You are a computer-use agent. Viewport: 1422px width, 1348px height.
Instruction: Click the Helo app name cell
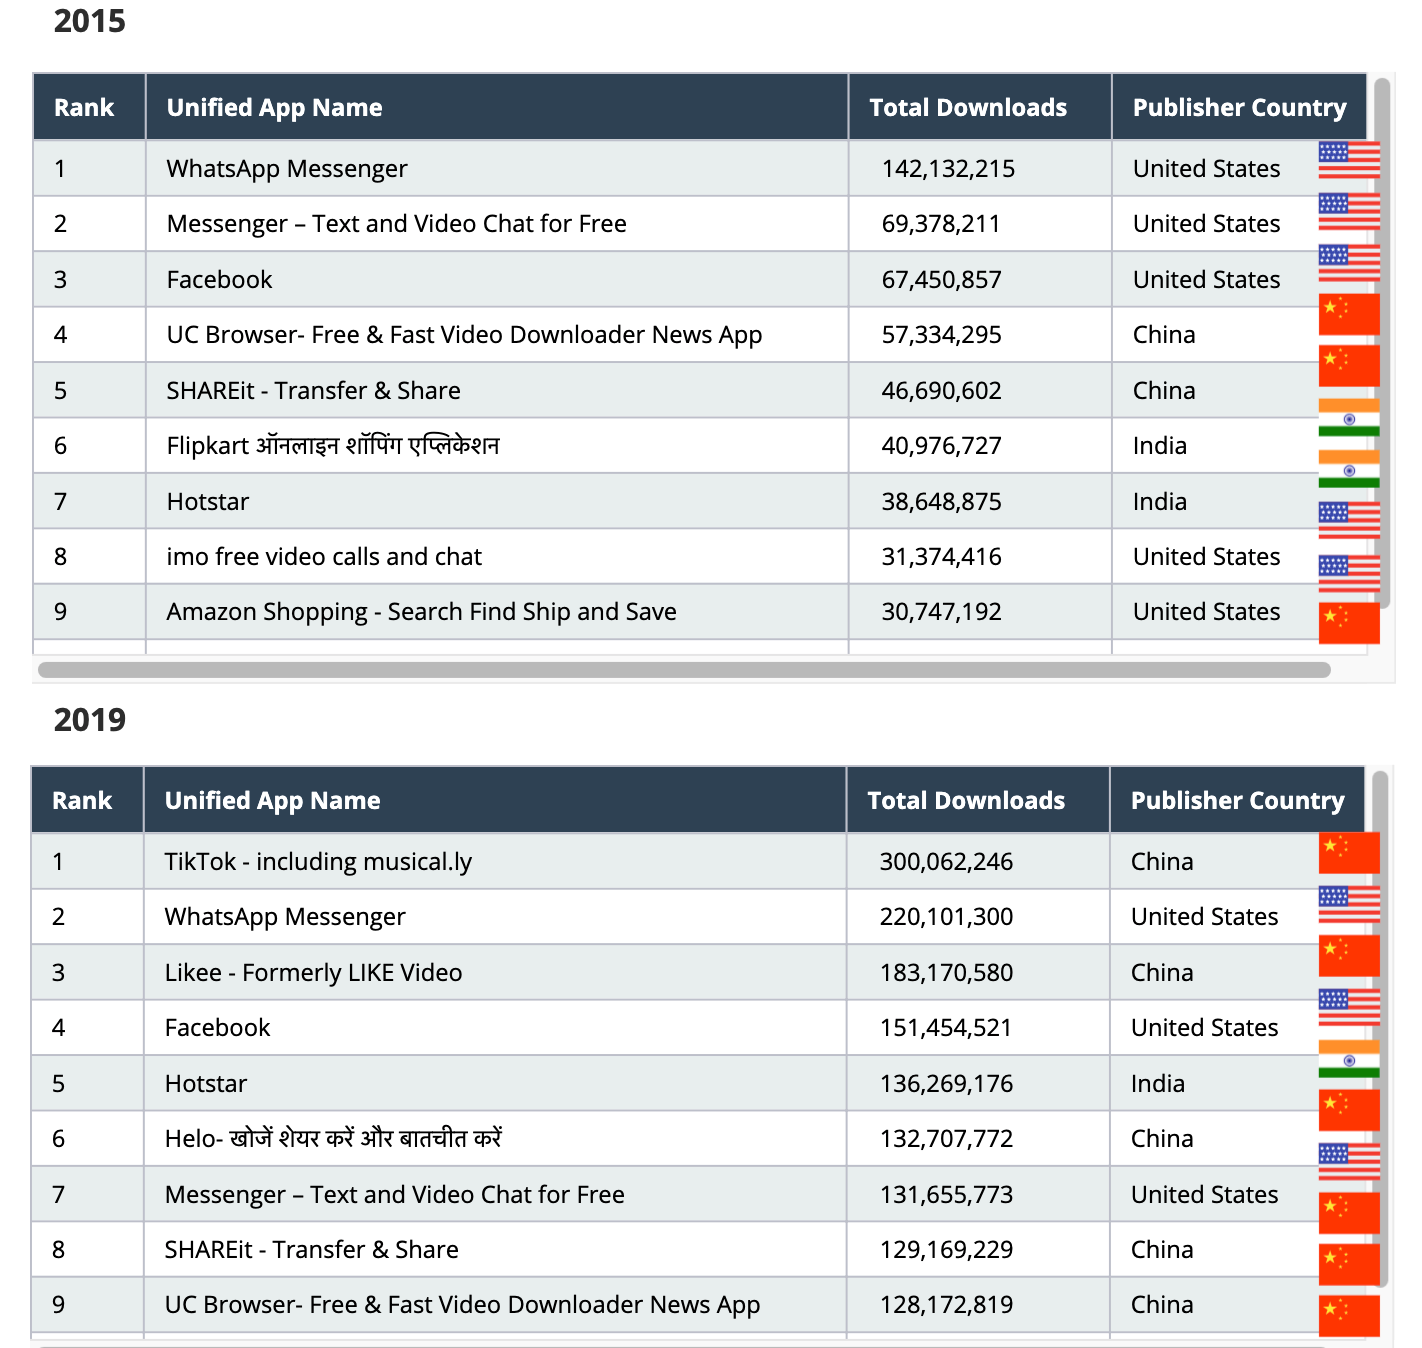333,1139
